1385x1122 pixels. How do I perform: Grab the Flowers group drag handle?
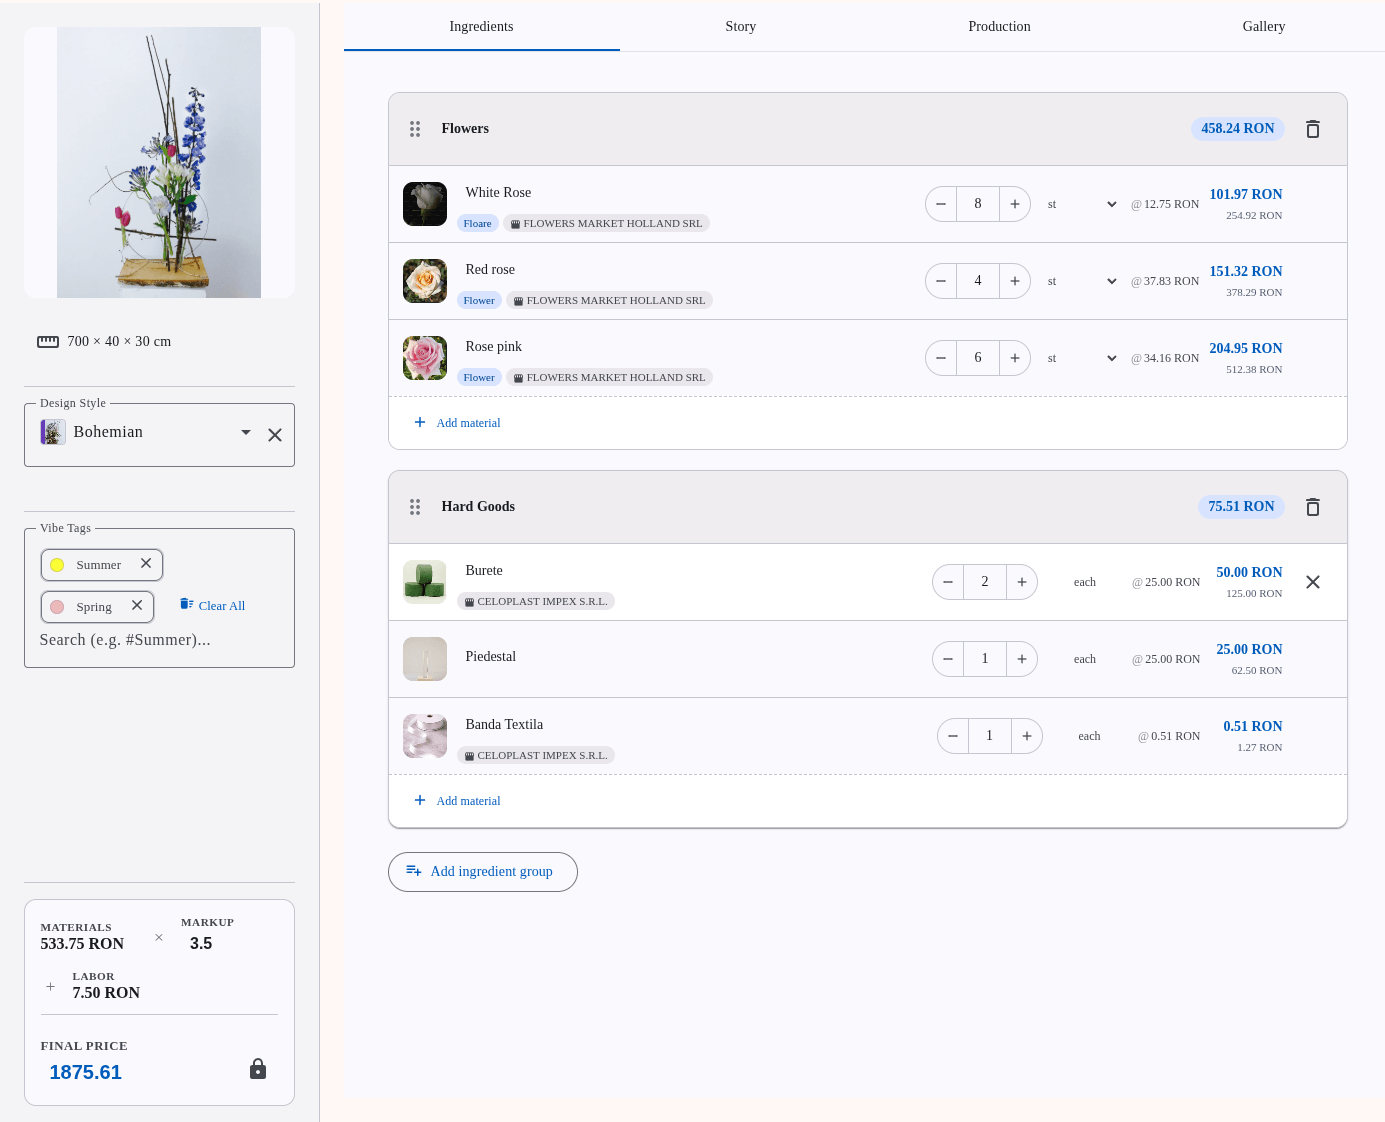click(x=415, y=129)
